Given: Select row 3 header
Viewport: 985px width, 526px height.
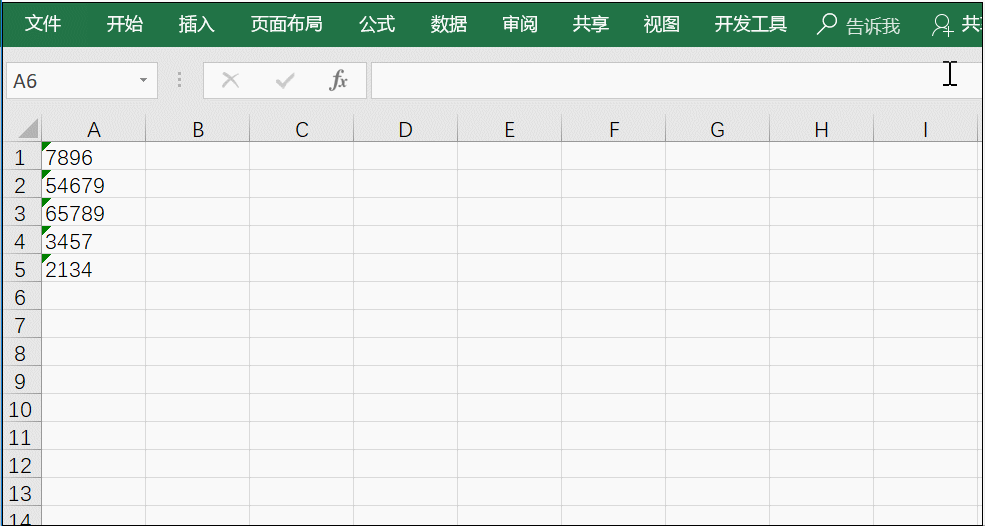Looking at the screenshot, I should 21,213.
